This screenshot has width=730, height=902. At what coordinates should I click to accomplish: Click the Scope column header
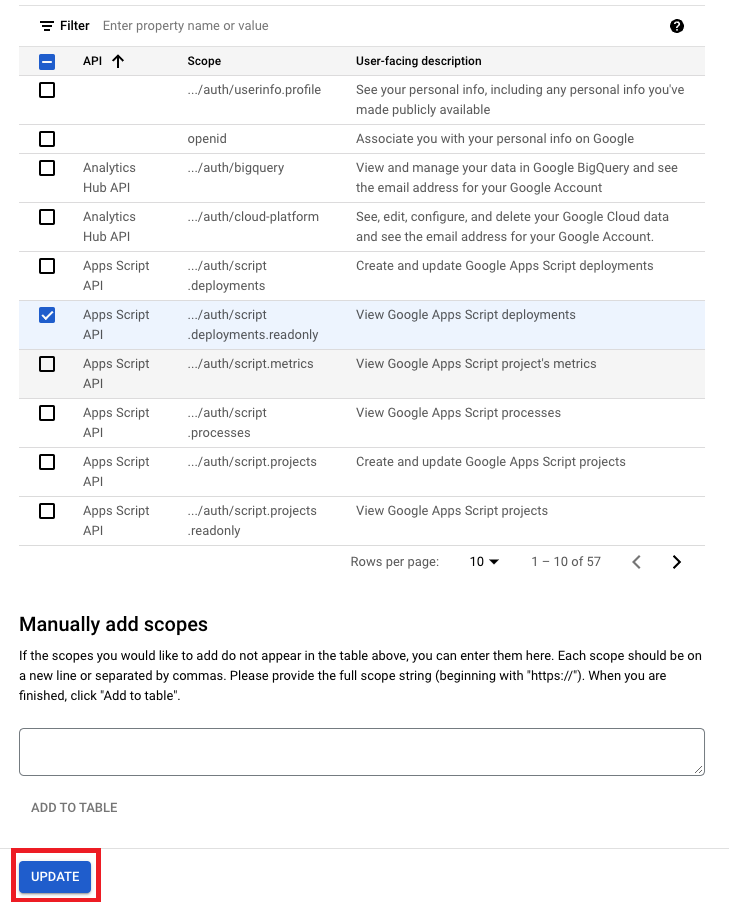204,61
